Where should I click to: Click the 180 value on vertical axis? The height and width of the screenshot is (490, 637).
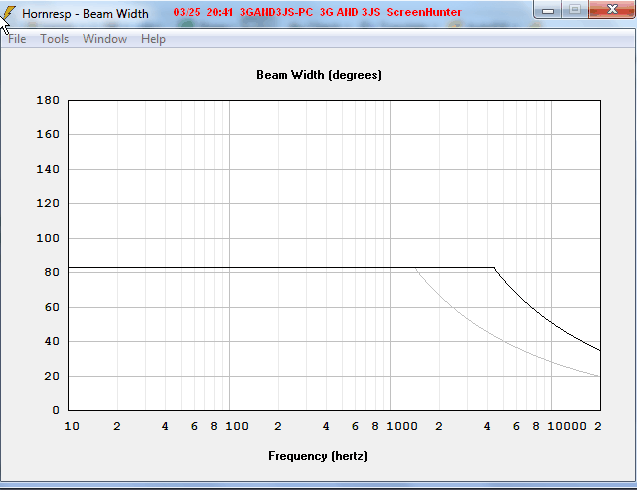[x=48, y=100]
